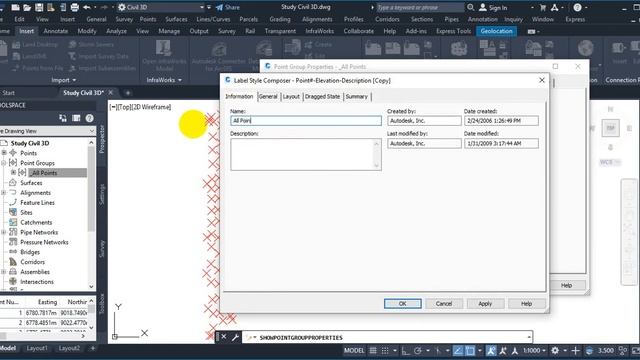Expand the Points tree node
The height and width of the screenshot is (360, 640).
click(x=4, y=153)
